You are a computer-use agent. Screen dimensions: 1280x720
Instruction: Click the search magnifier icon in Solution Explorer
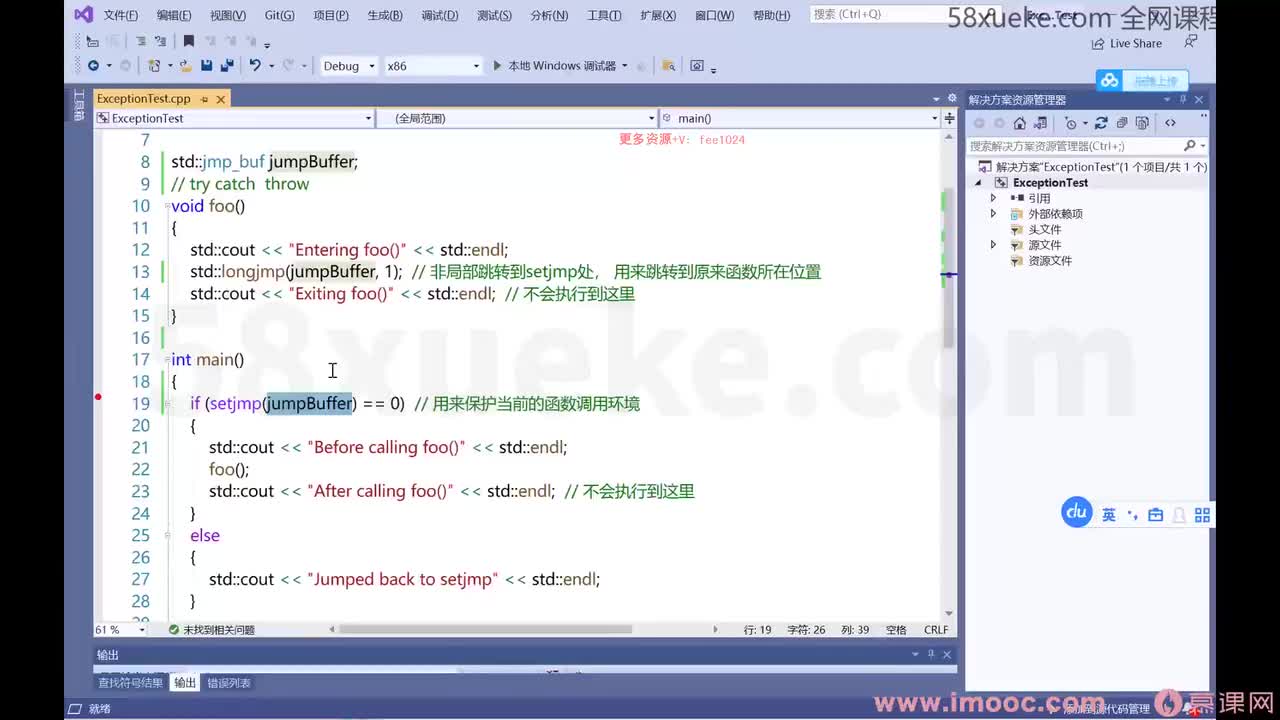coord(1189,146)
